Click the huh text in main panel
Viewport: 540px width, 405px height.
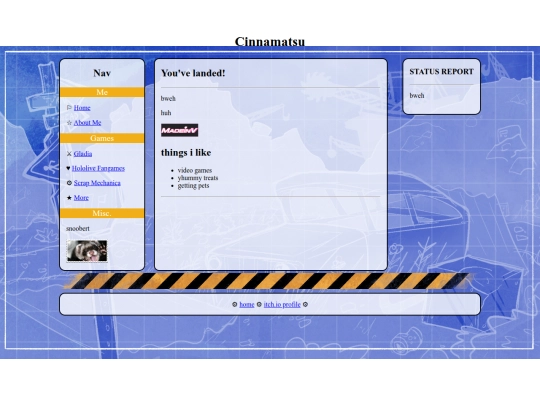[166, 113]
